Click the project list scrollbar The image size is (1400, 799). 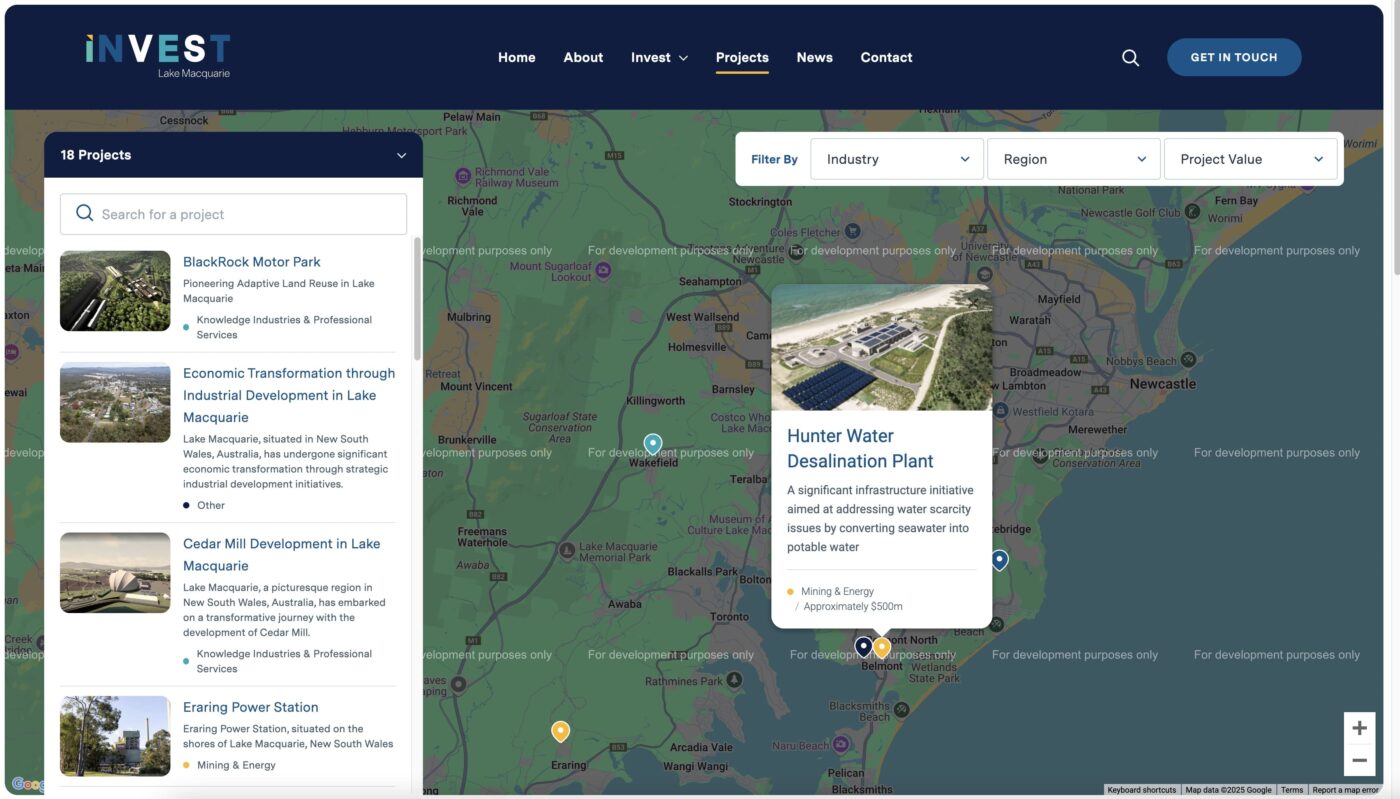click(417, 298)
